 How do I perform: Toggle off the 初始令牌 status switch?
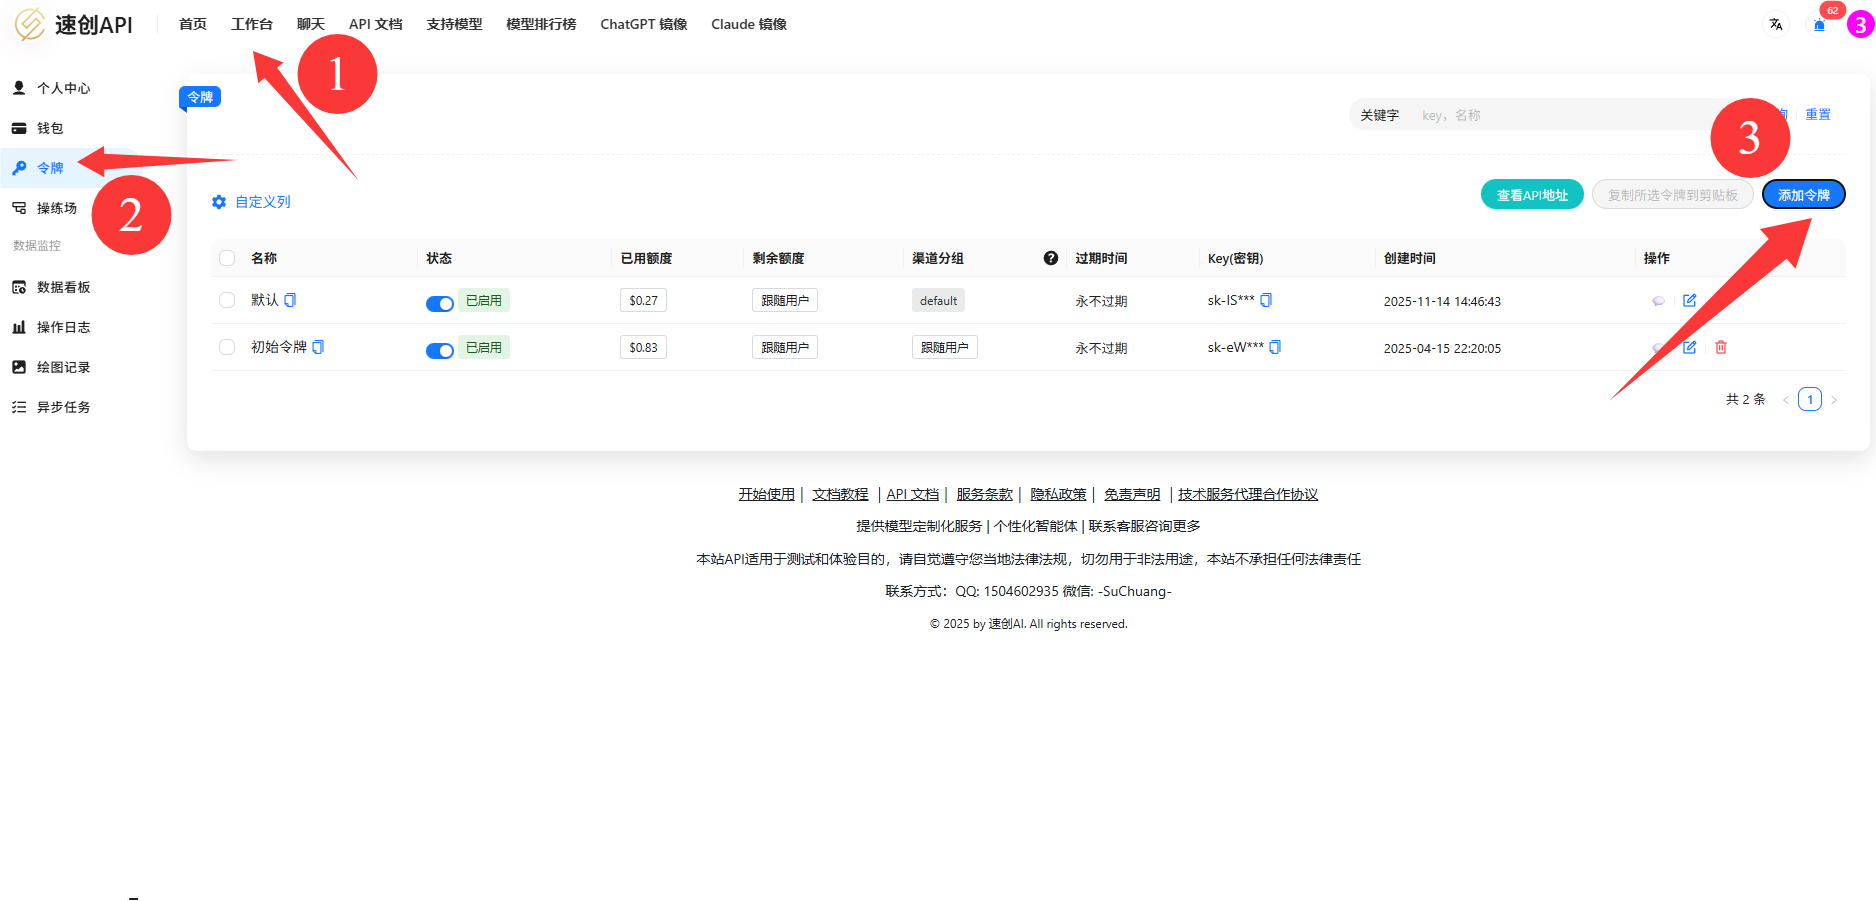pyautogui.click(x=439, y=351)
